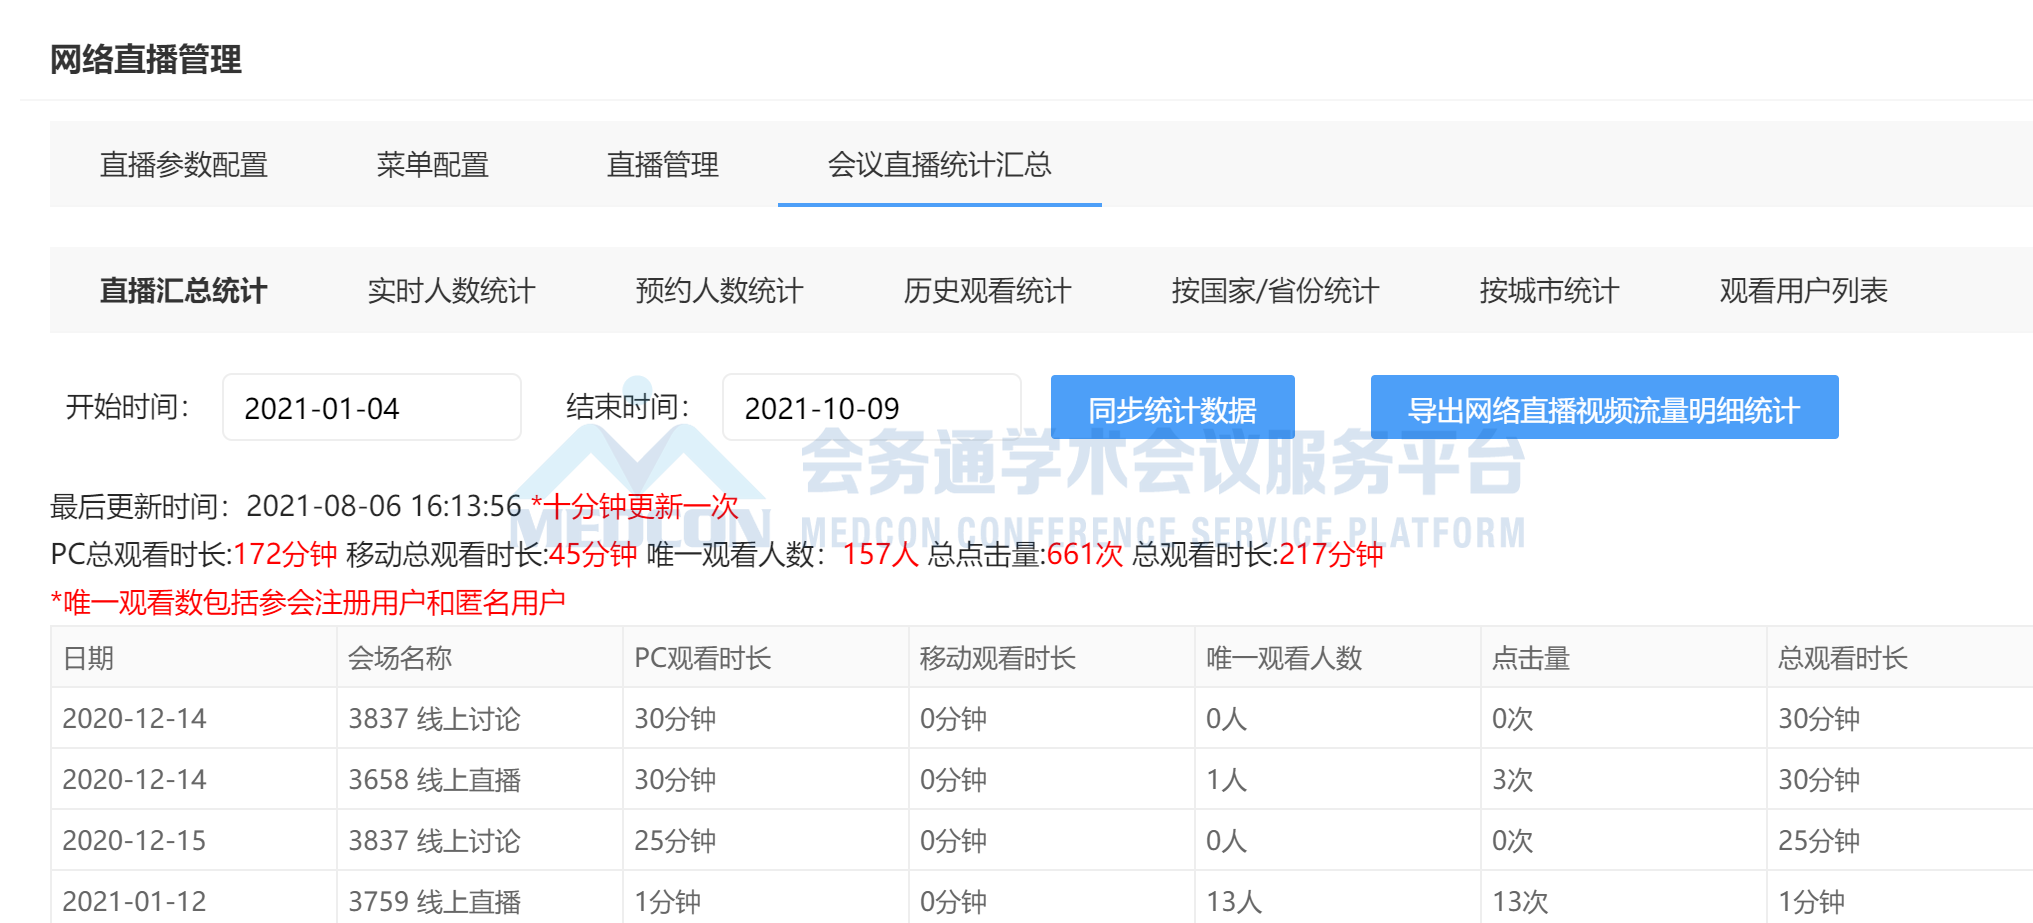Open the 直播参数配置 tab

[184, 164]
